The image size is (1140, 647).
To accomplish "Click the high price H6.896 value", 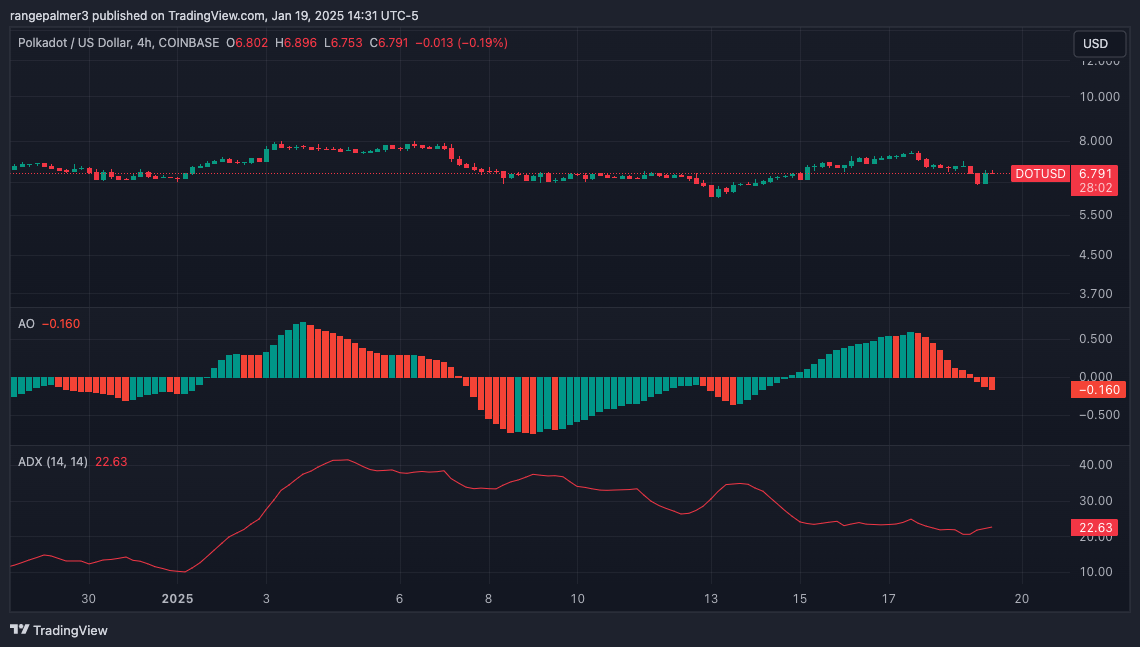I will pyautogui.click(x=296, y=43).
